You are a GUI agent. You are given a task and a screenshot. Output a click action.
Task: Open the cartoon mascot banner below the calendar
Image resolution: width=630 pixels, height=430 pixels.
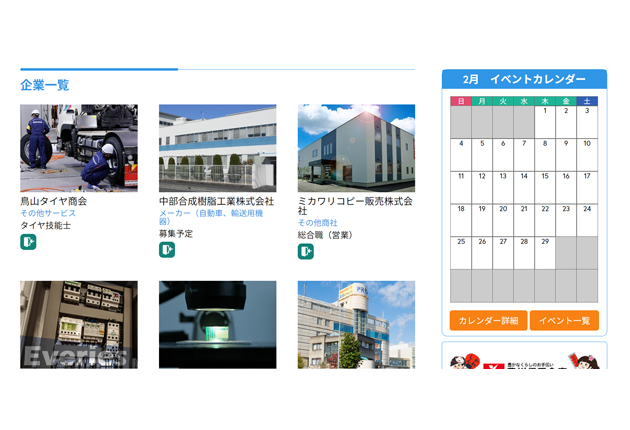[524, 361]
